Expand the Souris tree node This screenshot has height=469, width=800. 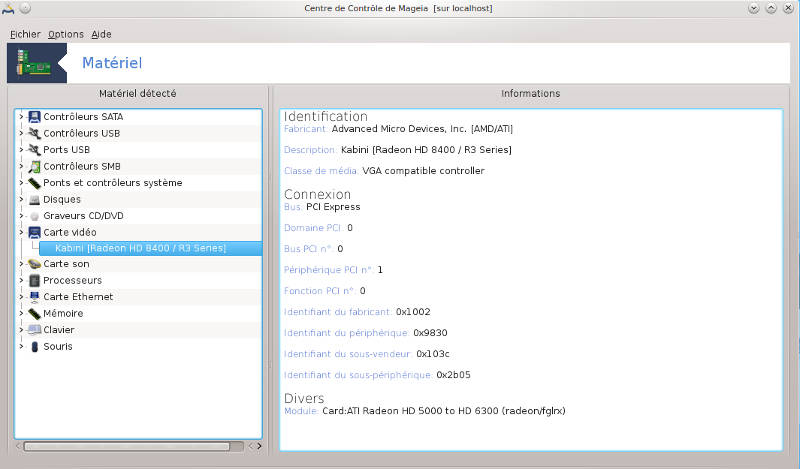coord(21,347)
